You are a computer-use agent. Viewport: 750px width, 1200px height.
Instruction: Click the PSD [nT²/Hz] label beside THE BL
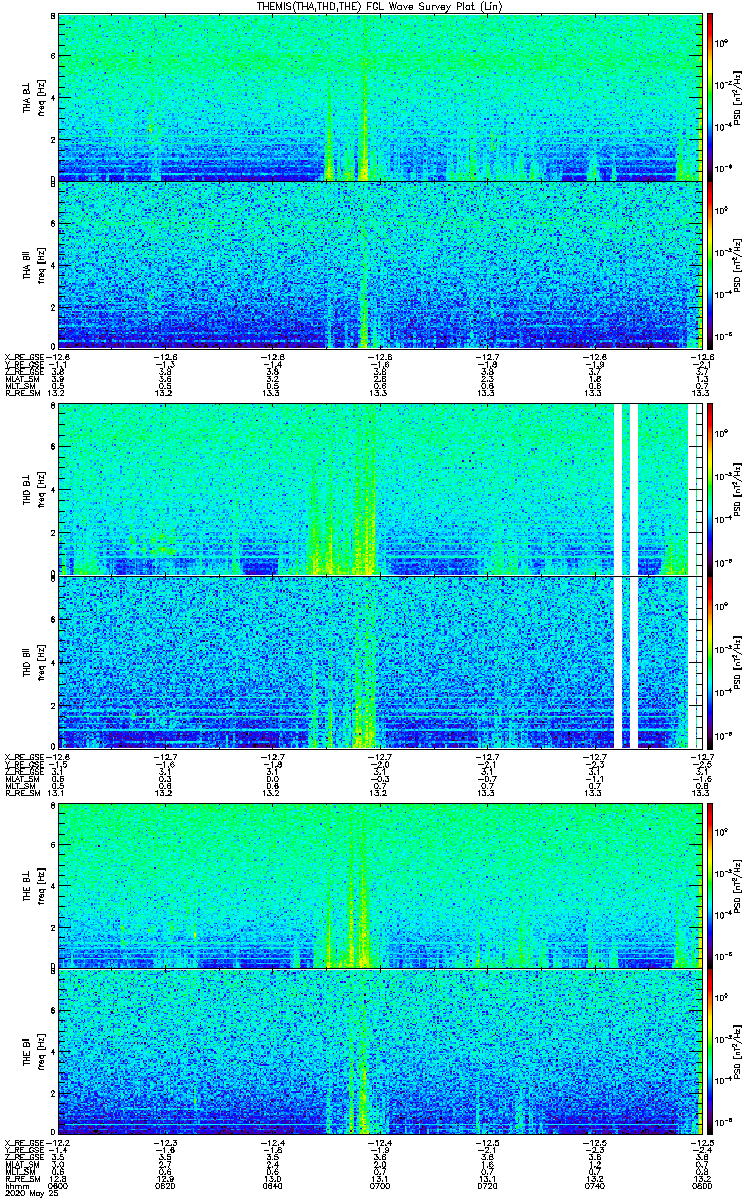pos(736,885)
